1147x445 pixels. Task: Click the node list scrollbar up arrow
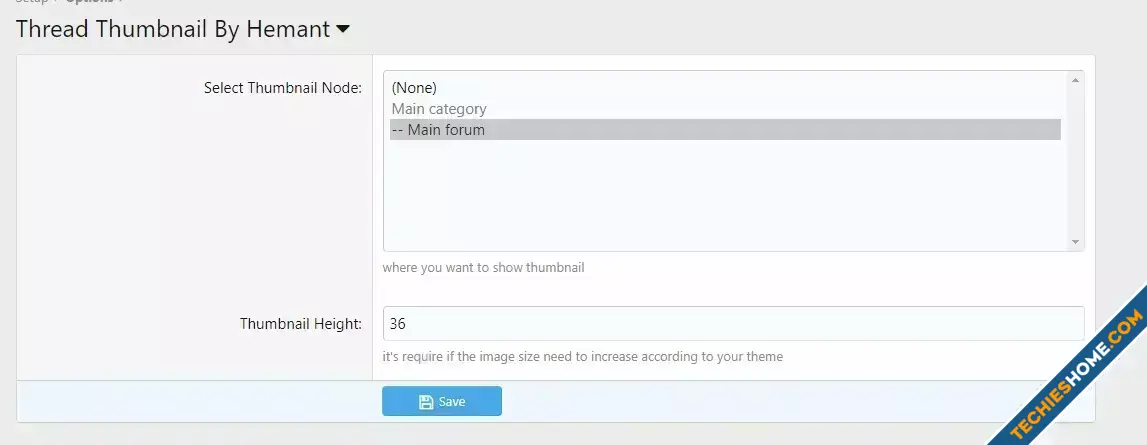(1075, 81)
